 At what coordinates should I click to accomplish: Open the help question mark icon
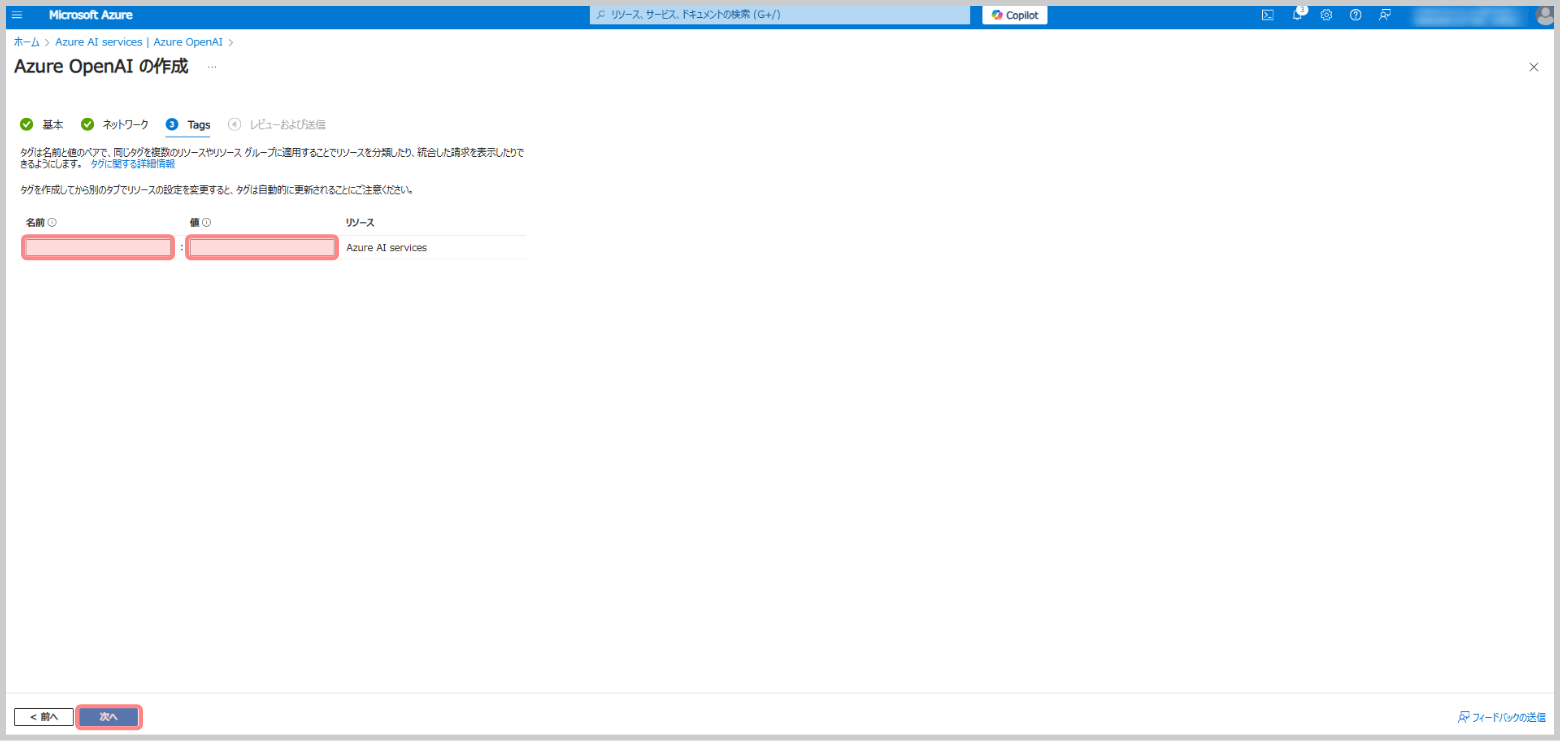click(1355, 15)
